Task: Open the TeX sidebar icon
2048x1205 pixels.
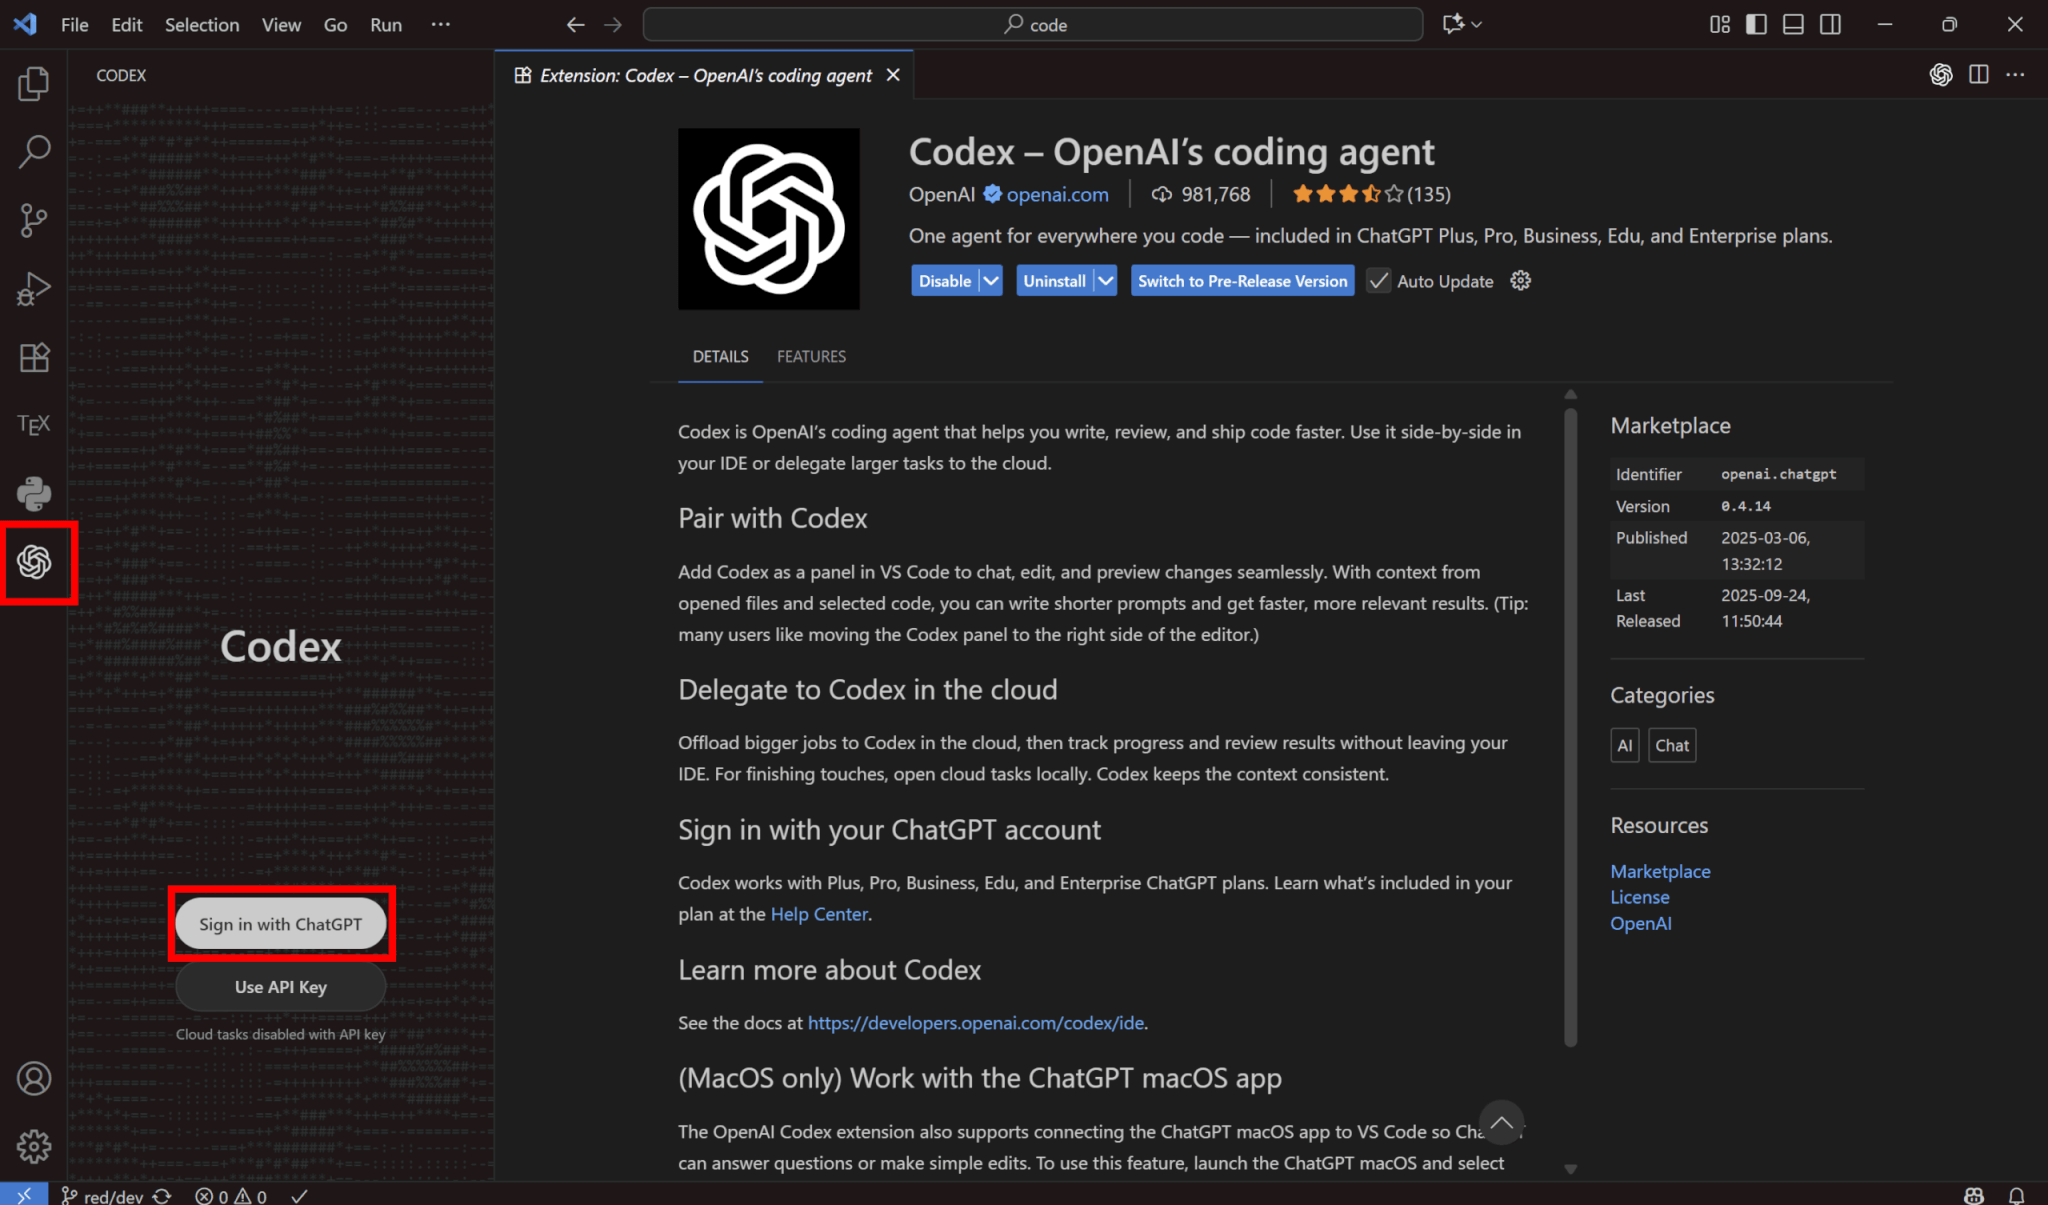Action: [x=34, y=425]
